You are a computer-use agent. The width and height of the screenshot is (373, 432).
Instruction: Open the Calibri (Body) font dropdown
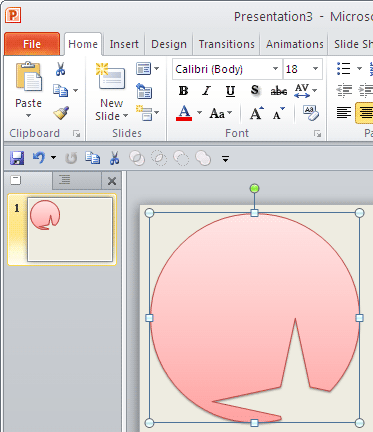tap(275, 69)
